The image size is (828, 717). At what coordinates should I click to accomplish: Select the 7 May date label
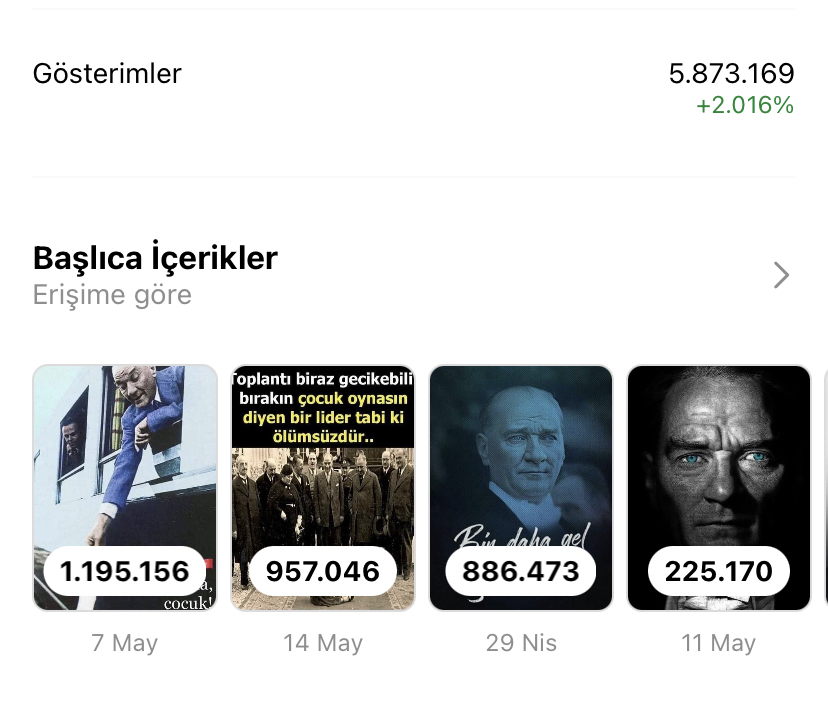click(125, 643)
